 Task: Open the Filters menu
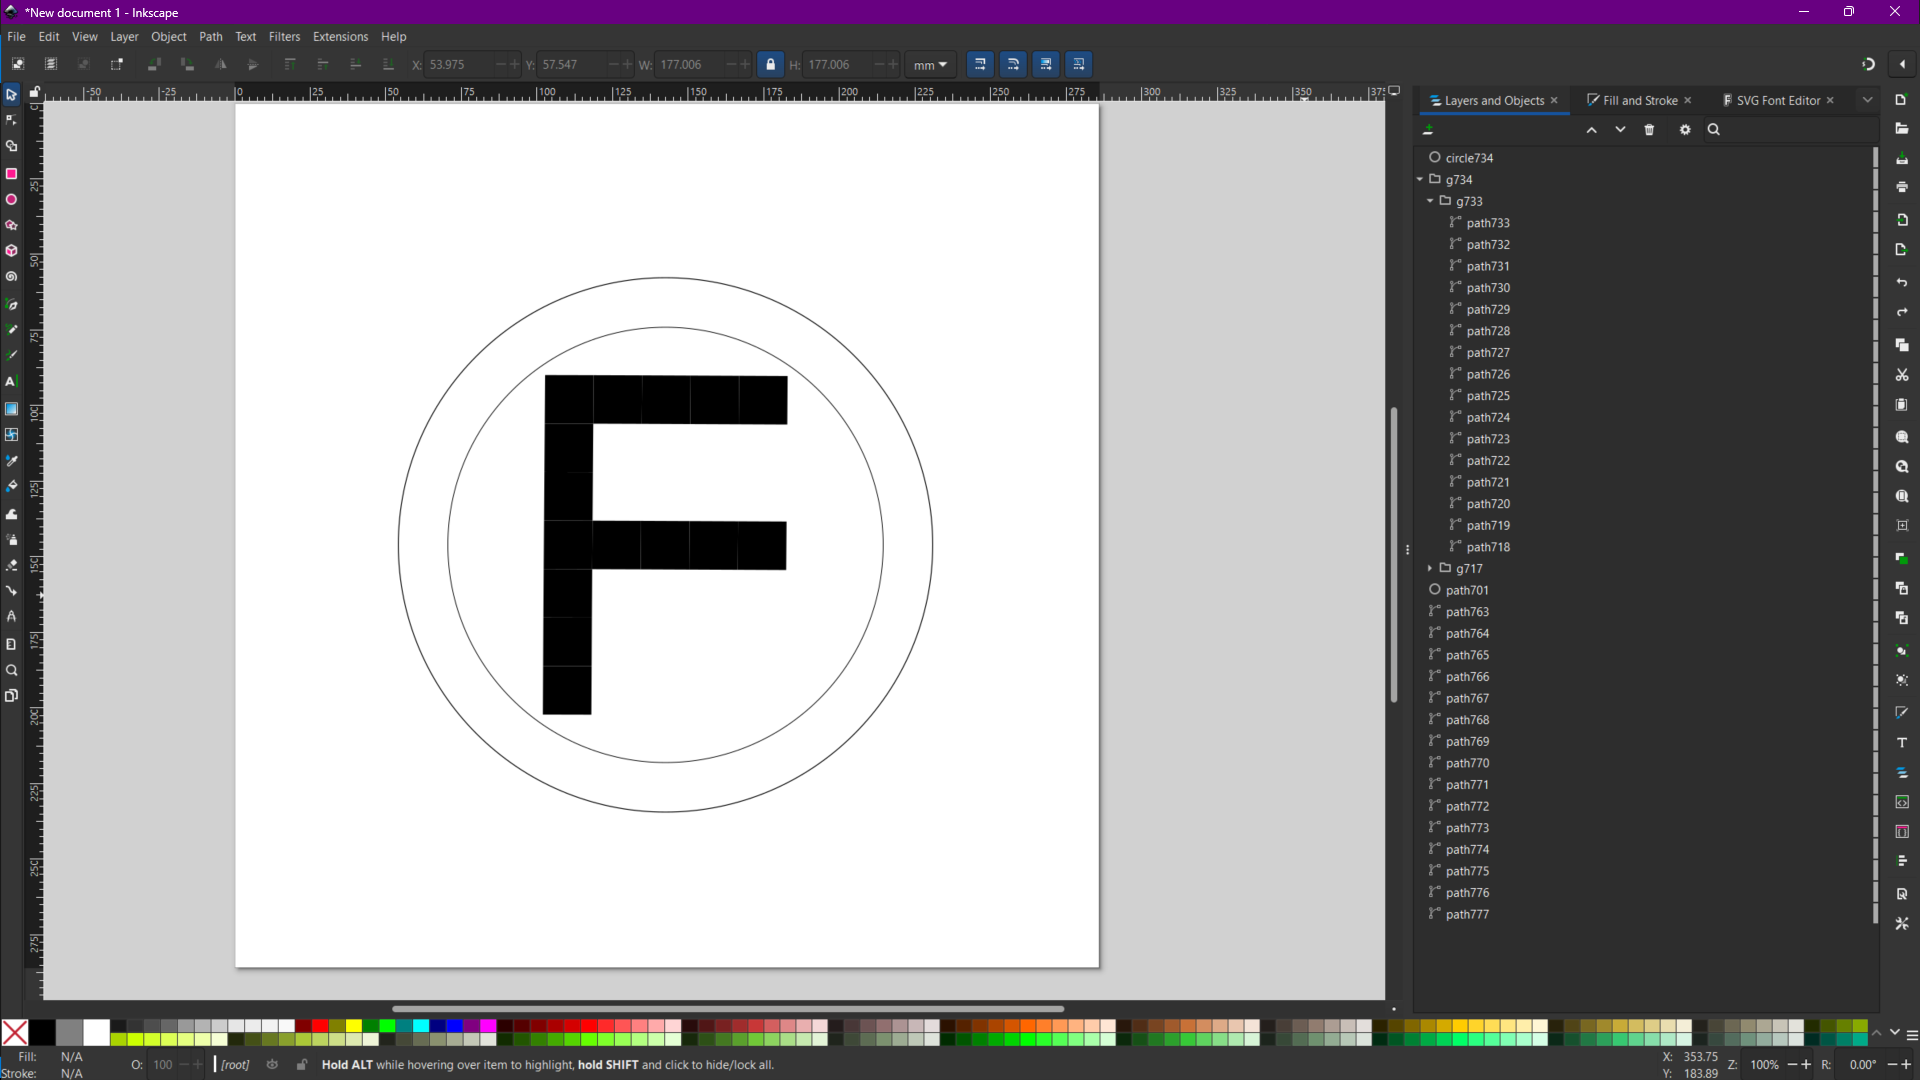(284, 37)
